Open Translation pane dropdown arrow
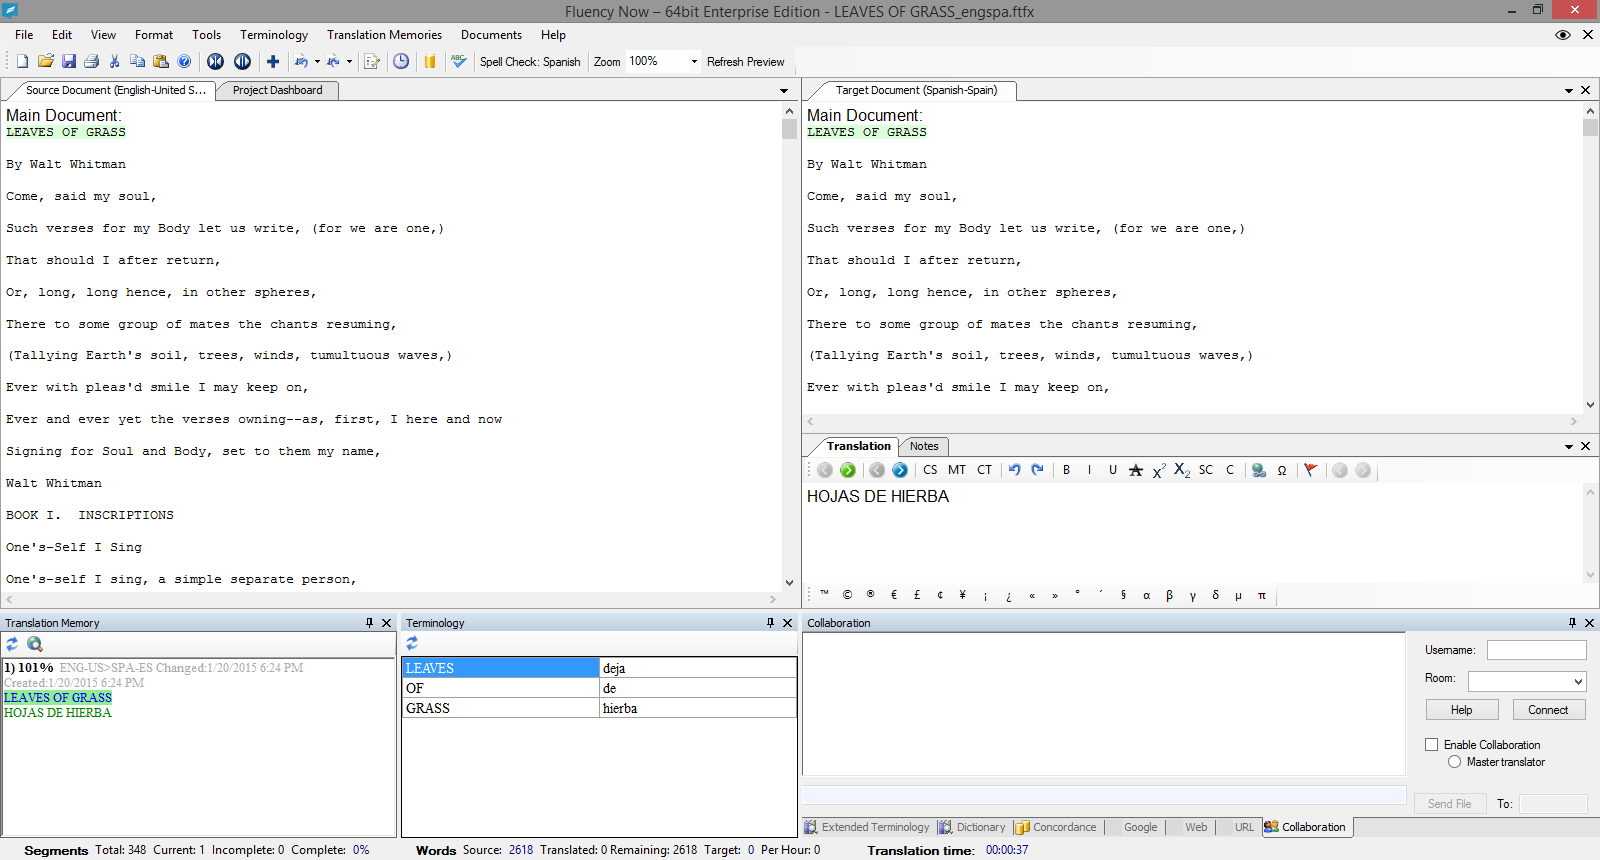 tap(1569, 447)
